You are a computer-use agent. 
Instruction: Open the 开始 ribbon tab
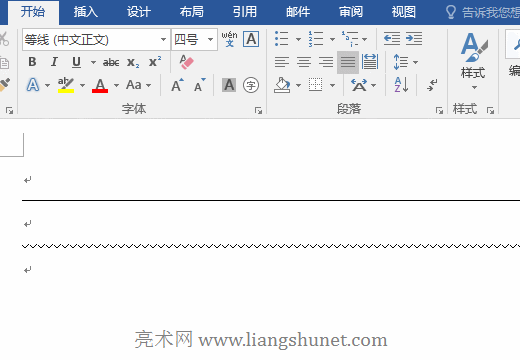pos(33,12)
